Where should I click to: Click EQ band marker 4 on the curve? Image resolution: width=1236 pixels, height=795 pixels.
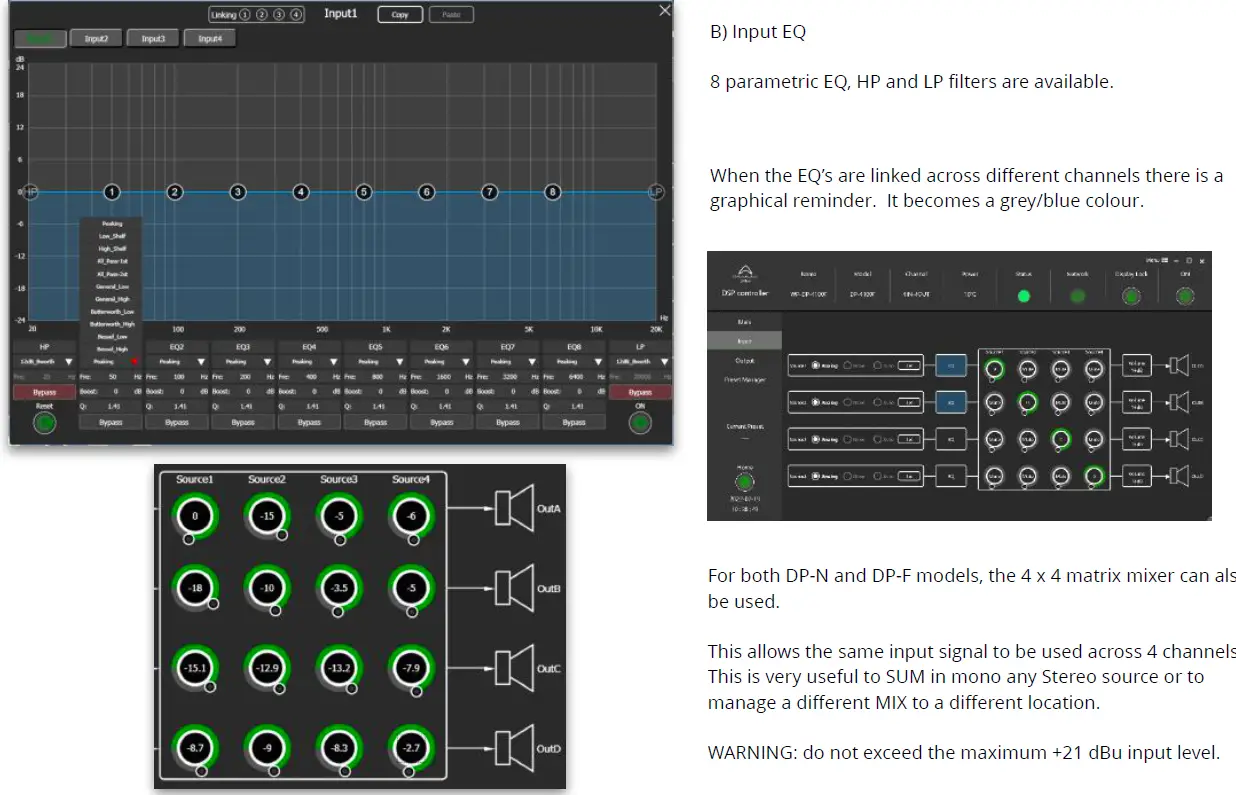300,190
